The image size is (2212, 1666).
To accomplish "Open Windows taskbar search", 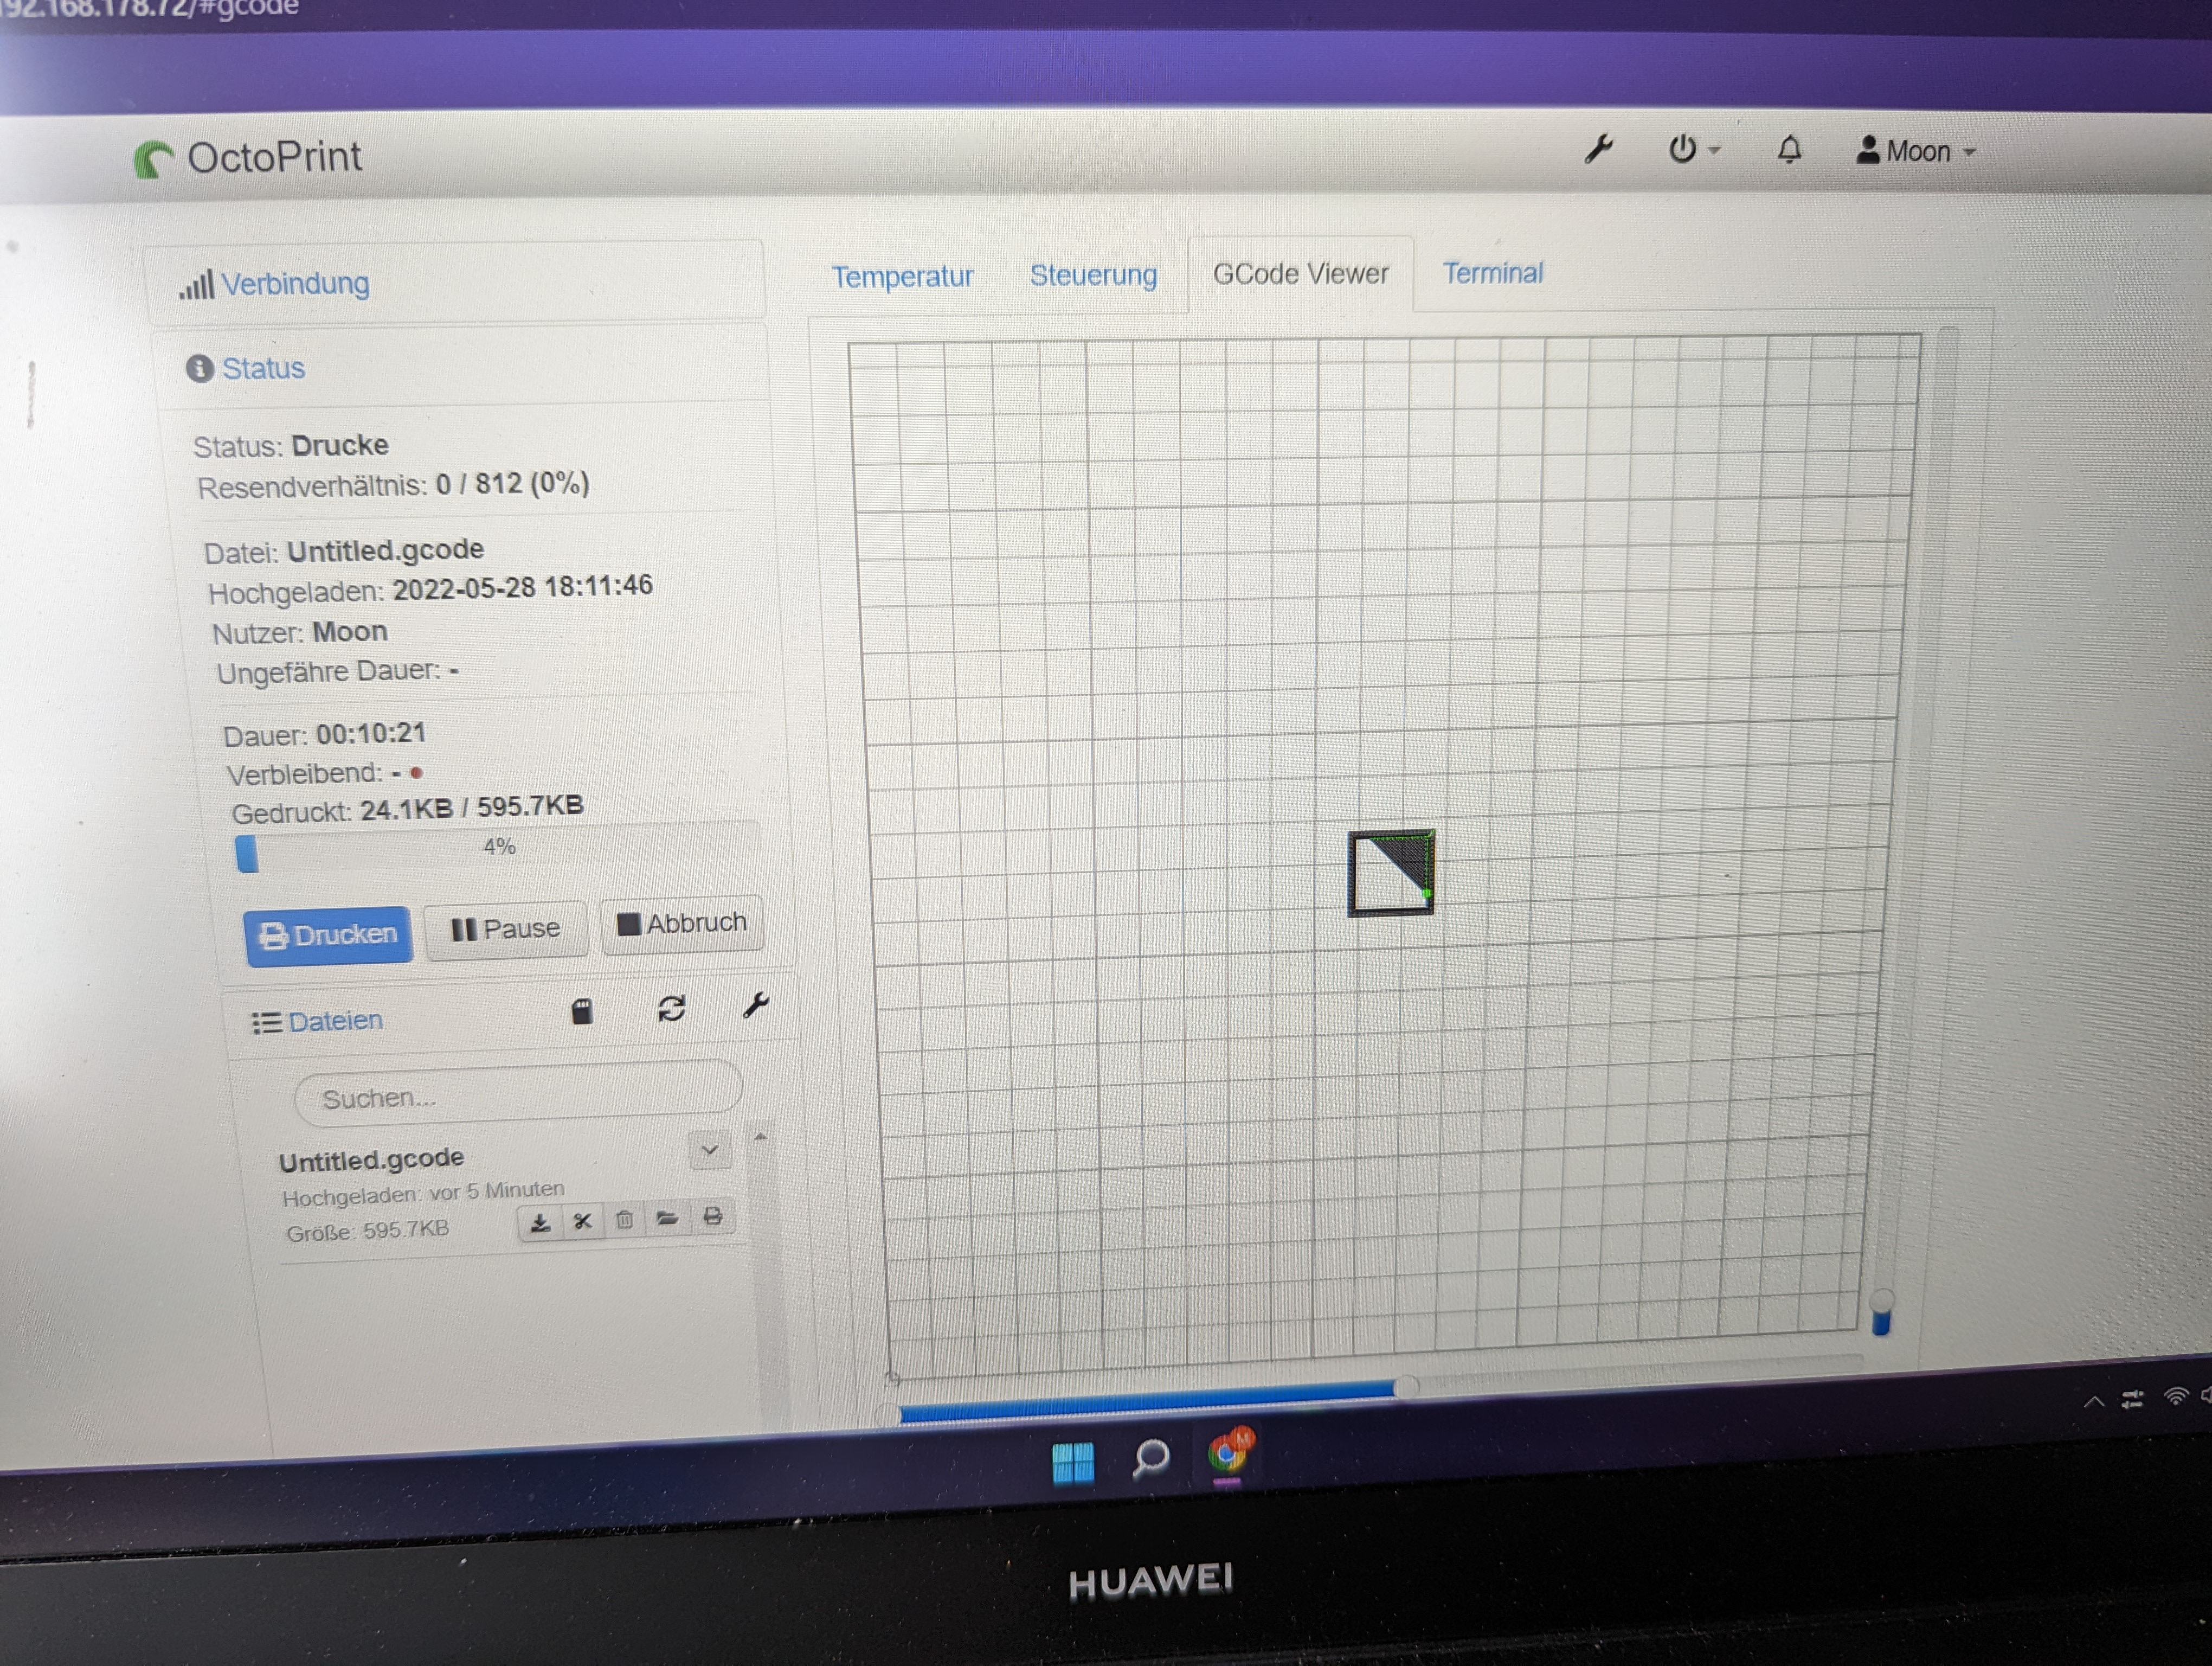I will click(x=1150, y=1459).
